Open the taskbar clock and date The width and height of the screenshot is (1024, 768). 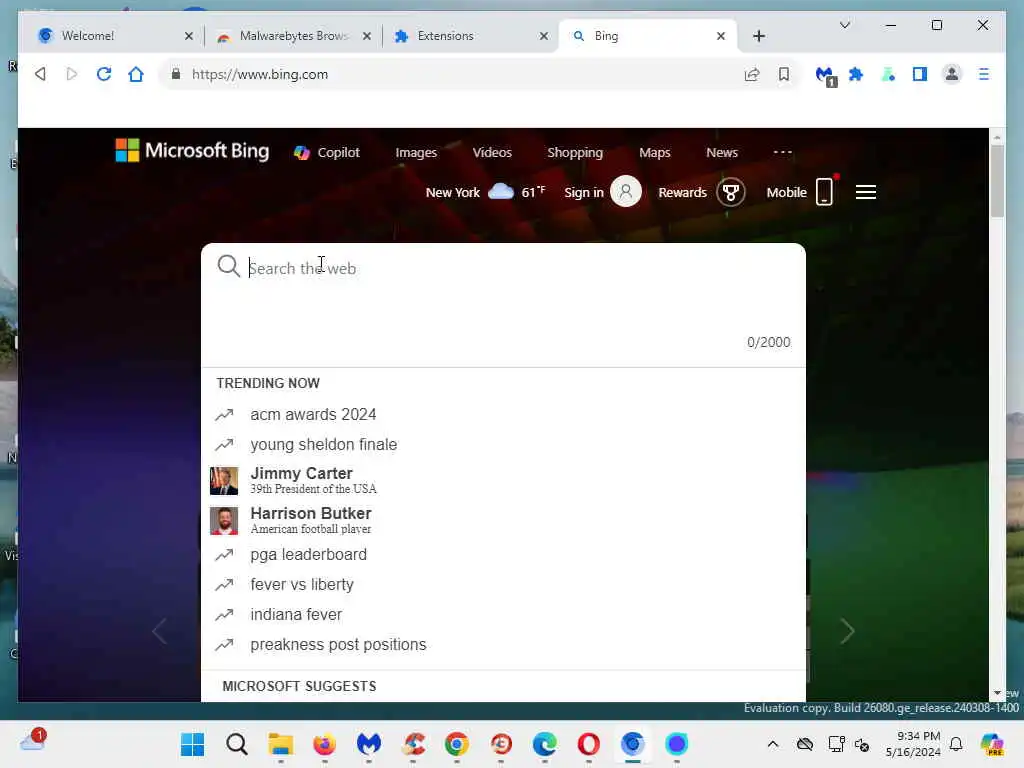914,744
